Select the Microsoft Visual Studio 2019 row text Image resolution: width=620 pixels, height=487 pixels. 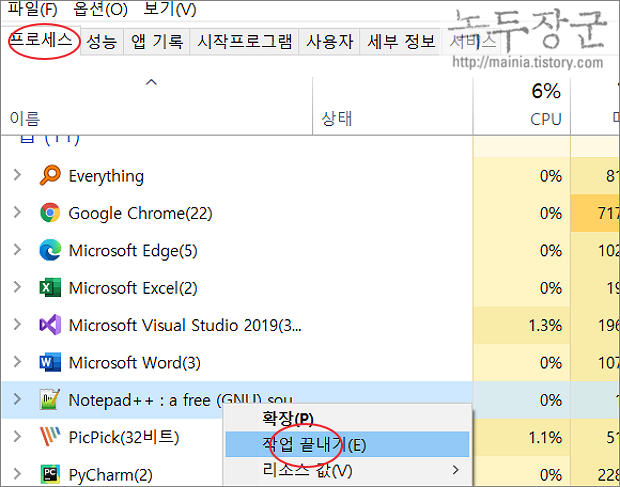[x=185, y=325]
